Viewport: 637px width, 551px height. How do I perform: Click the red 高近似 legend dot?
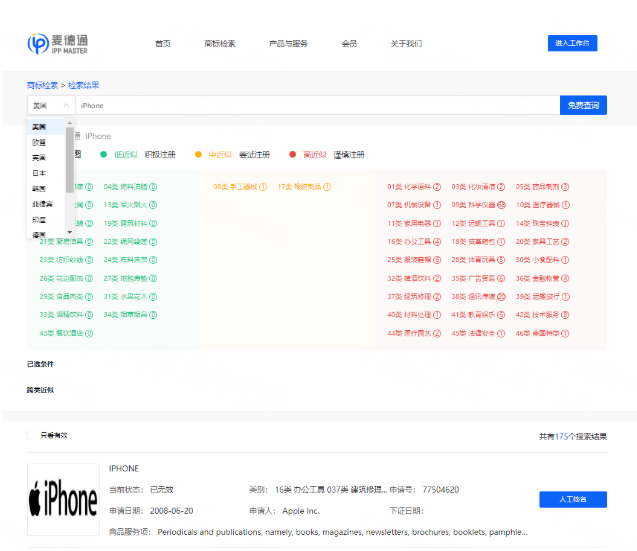[x=292, y=154]
